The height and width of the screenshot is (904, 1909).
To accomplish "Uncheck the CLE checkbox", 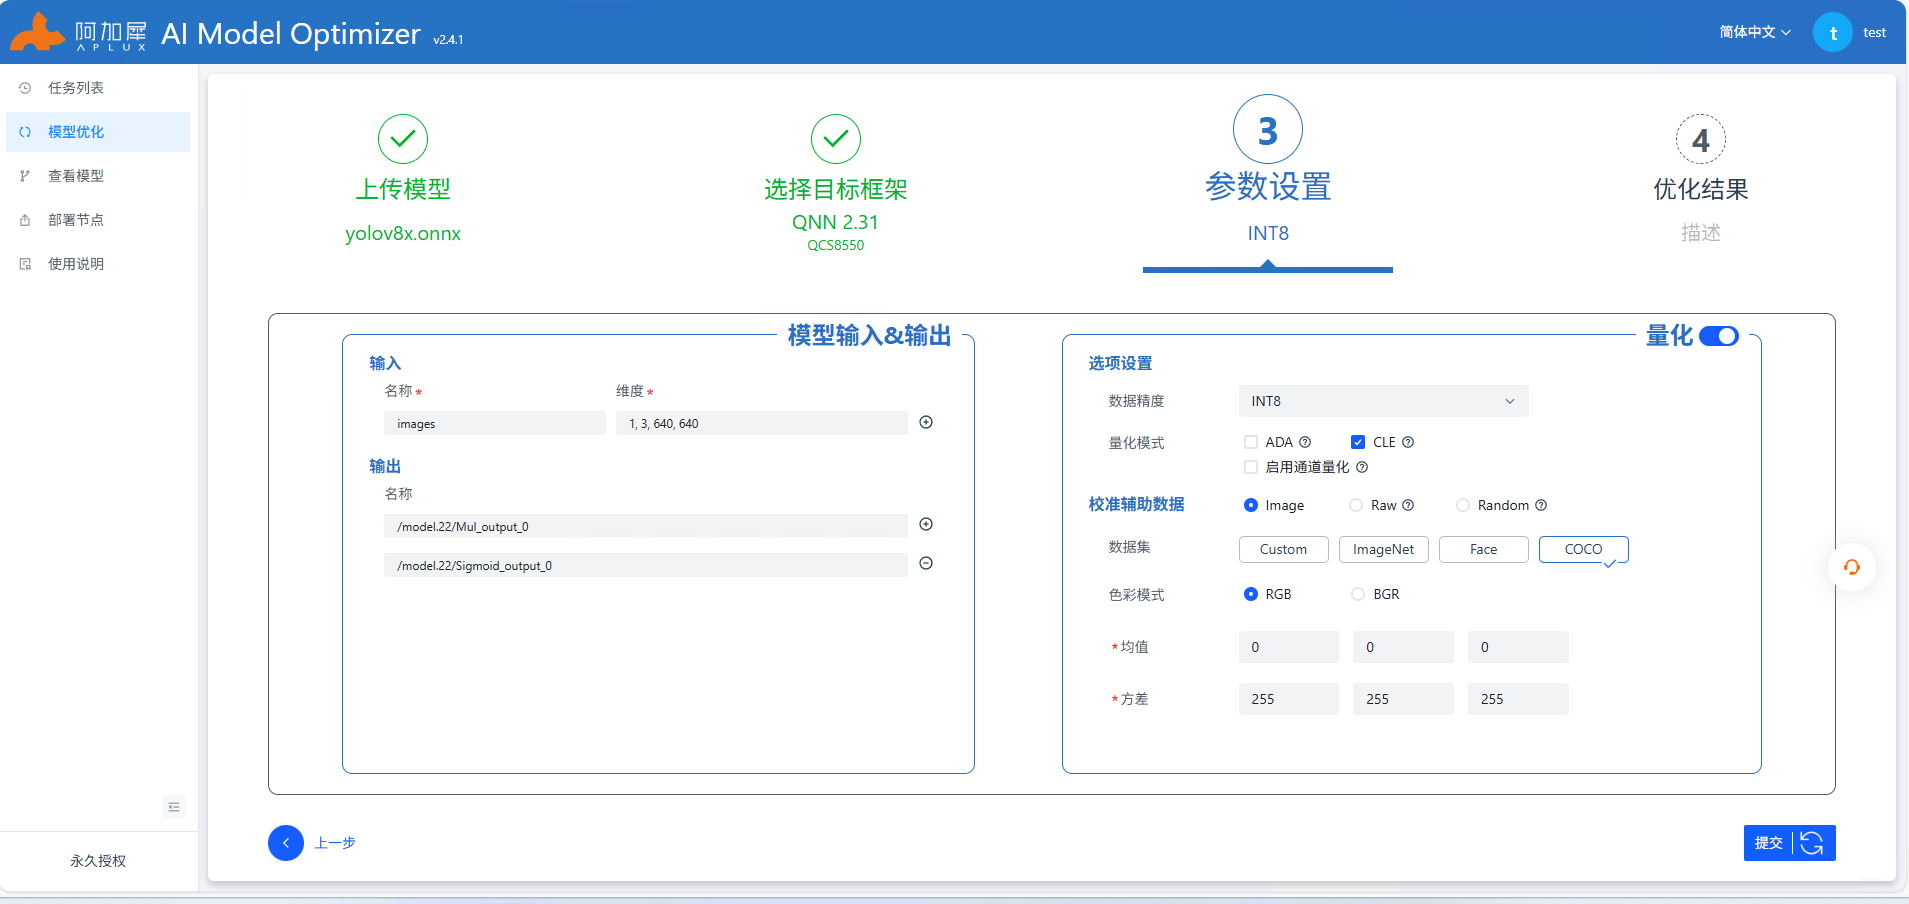I will pos(1358,442).
